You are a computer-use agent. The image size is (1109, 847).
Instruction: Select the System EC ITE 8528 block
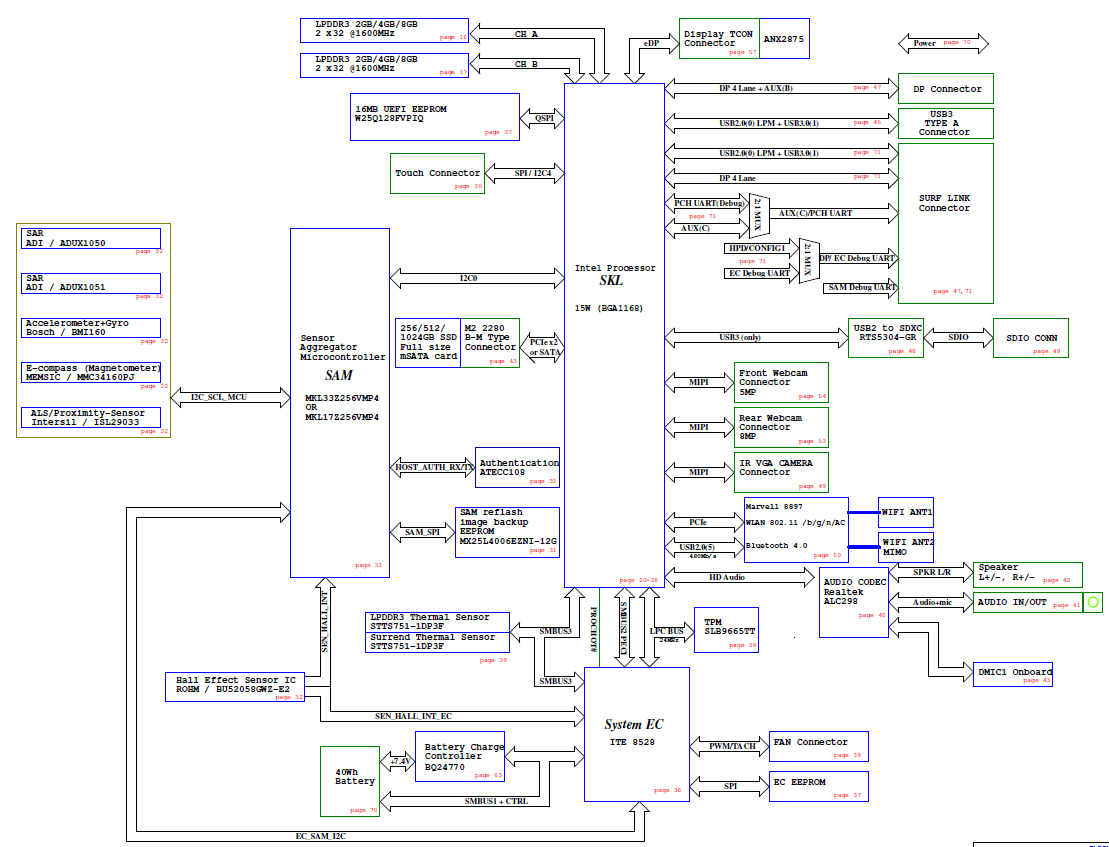pyautogui.click(x=637, y=734)
